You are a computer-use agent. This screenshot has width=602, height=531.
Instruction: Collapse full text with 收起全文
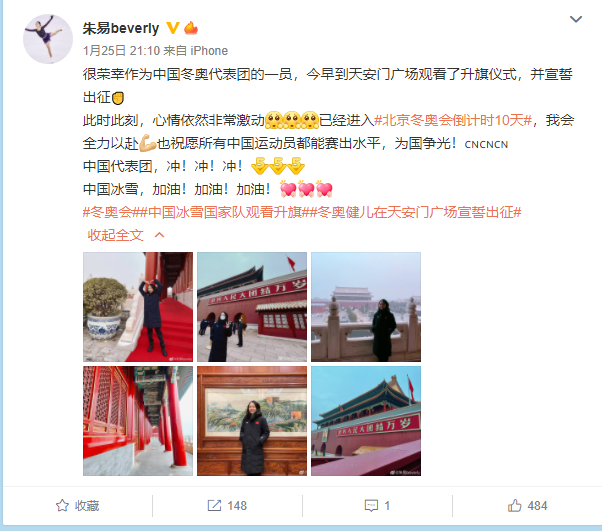tap(116, 235)
